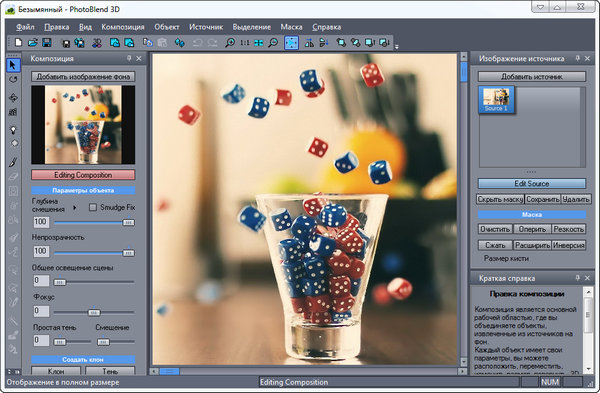Click the Сохранить mask button
This screenshot has height=393, width=600.
(543, 199)
